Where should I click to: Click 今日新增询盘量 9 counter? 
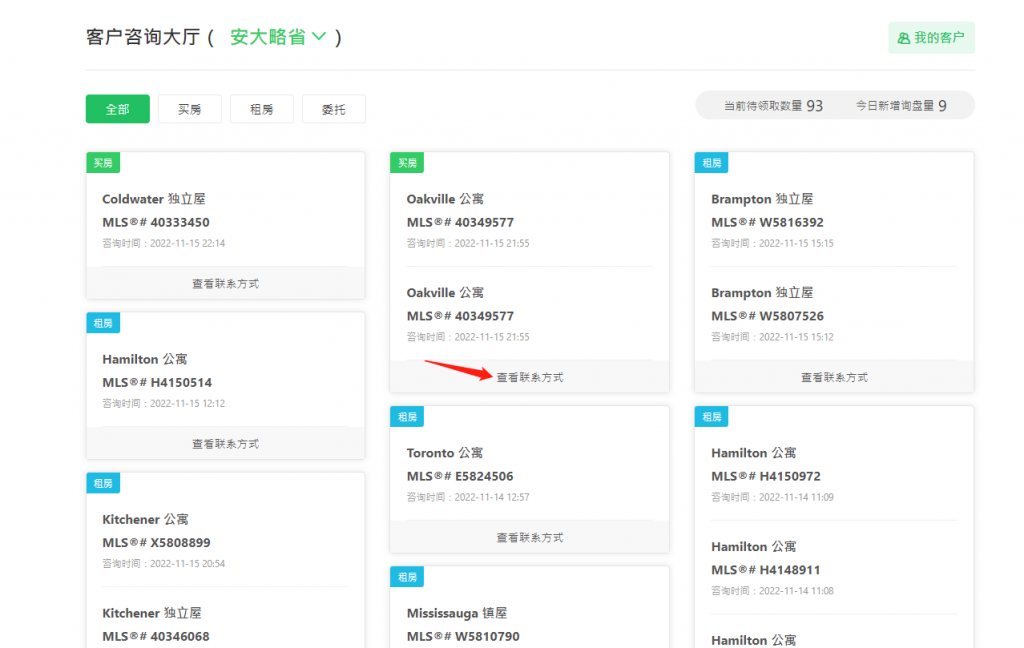901,106
